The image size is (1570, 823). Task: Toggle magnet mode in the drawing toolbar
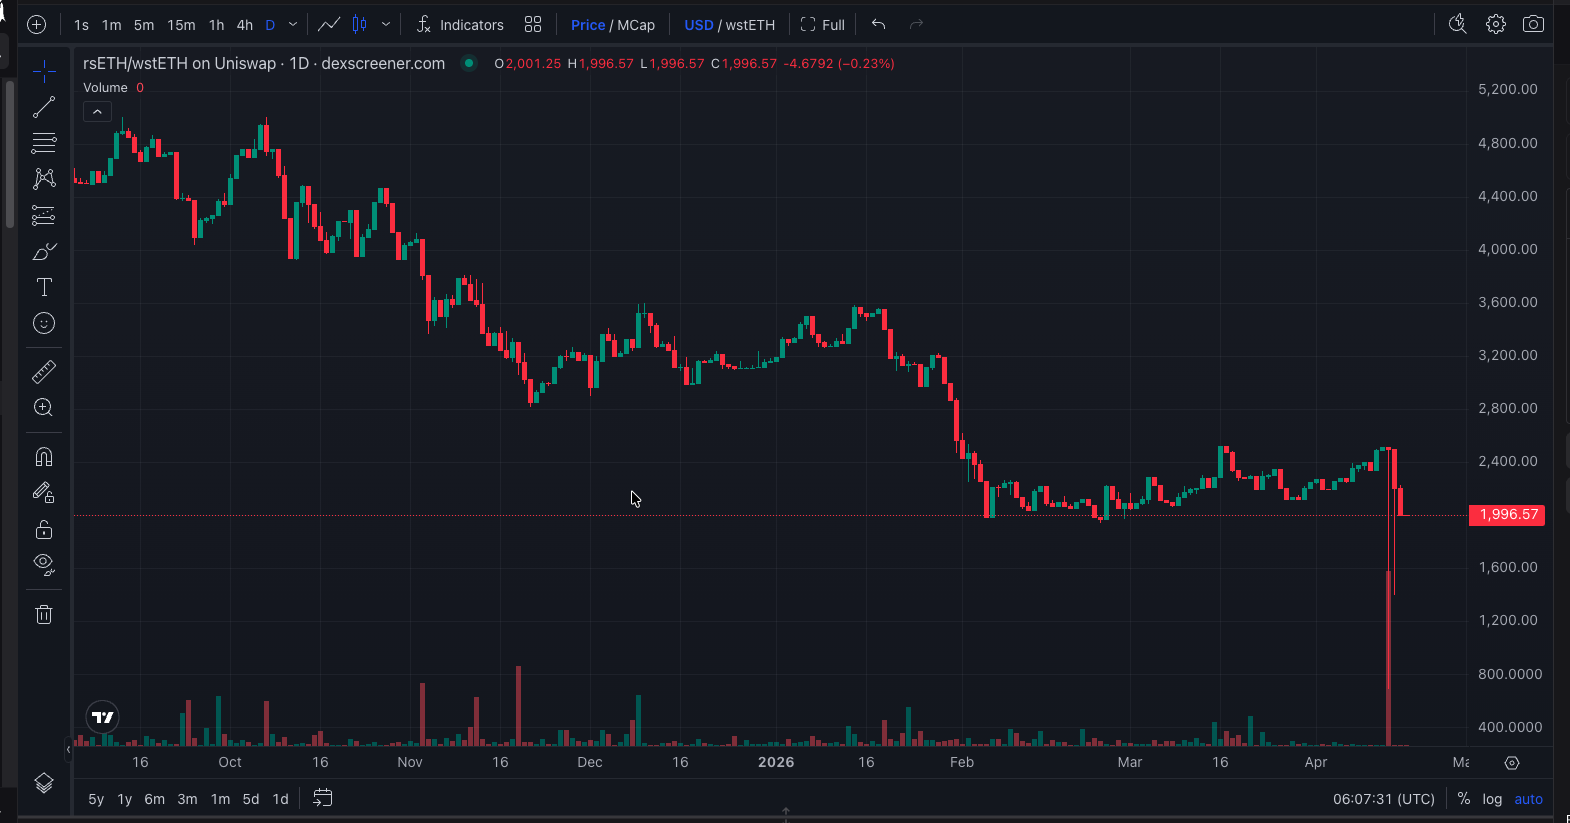pyautogui.click(x=44, y=456)
